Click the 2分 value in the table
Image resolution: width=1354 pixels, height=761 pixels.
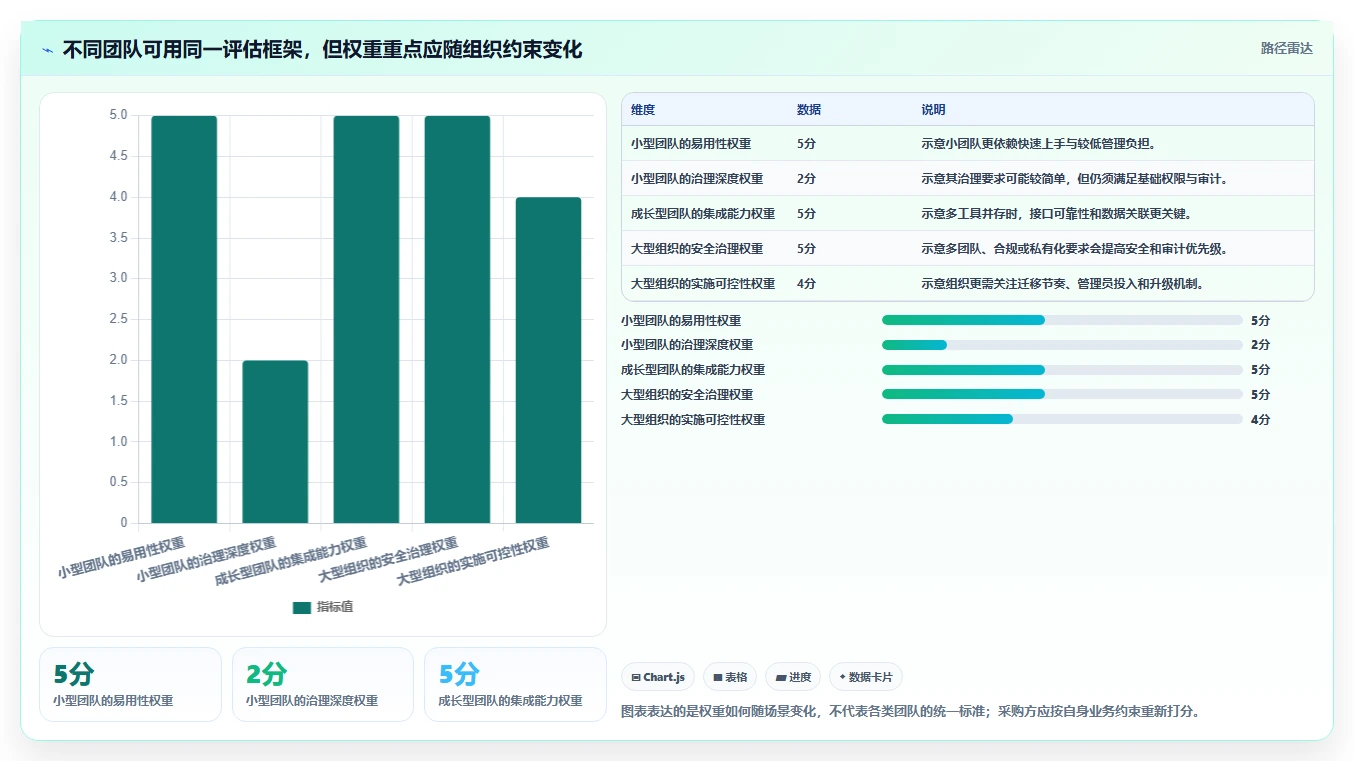[x=806, y=179]
